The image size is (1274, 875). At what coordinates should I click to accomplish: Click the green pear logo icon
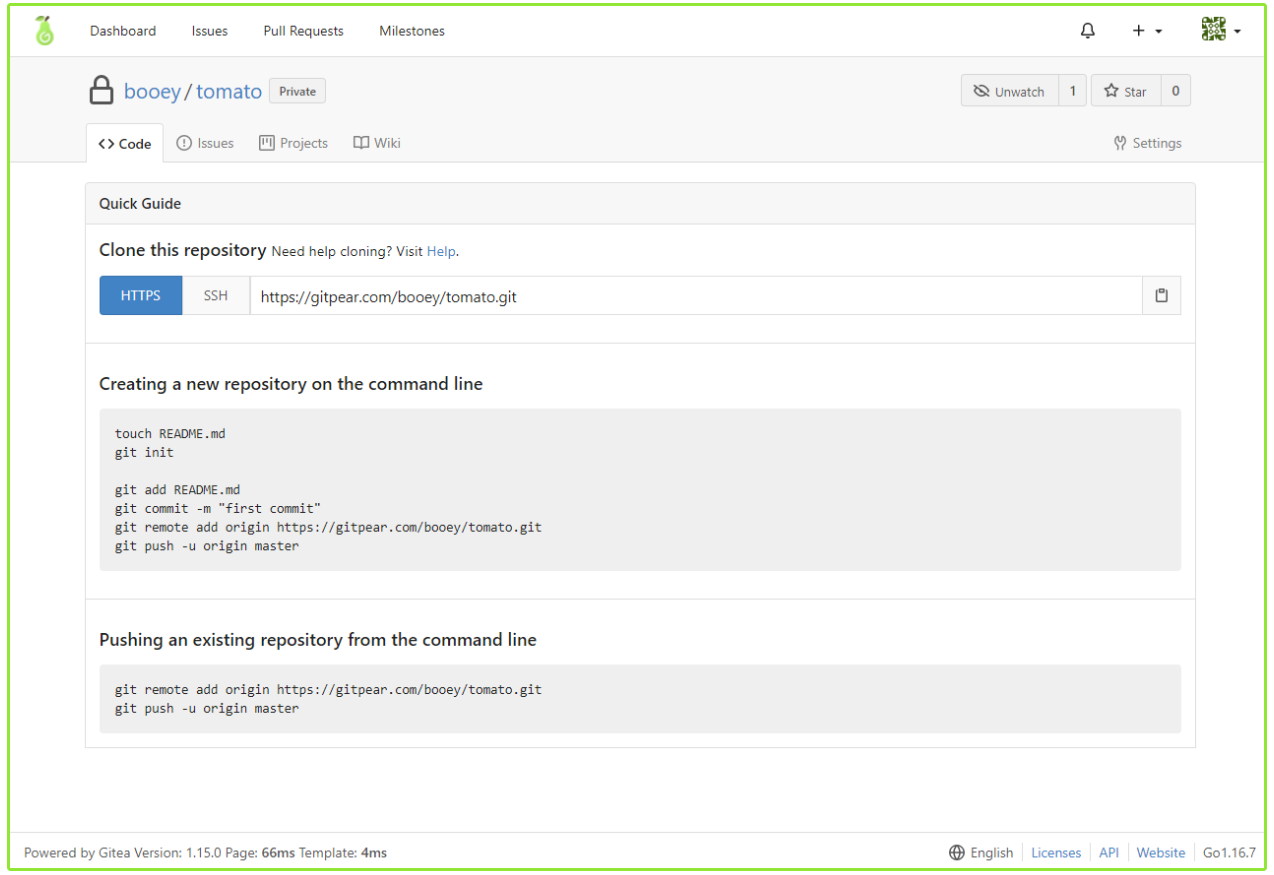click(x=43, y=31)
